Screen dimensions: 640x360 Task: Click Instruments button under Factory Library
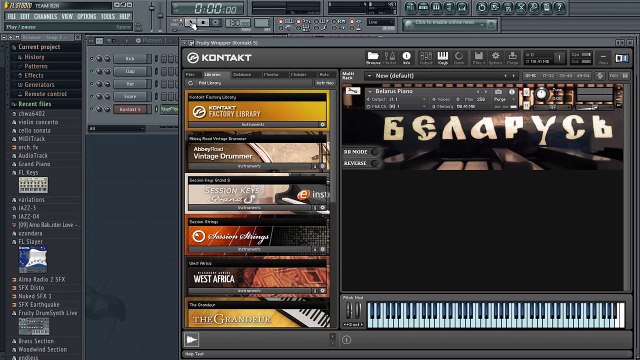[253, 124]
